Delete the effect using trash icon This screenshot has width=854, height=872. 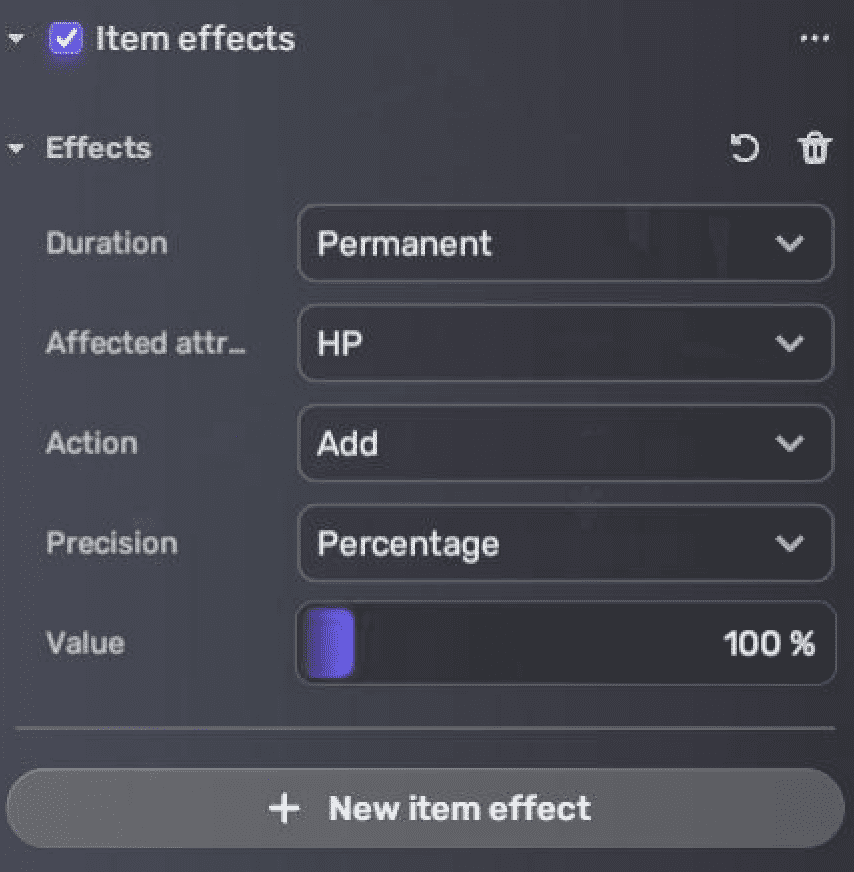(x=816, y=148)
